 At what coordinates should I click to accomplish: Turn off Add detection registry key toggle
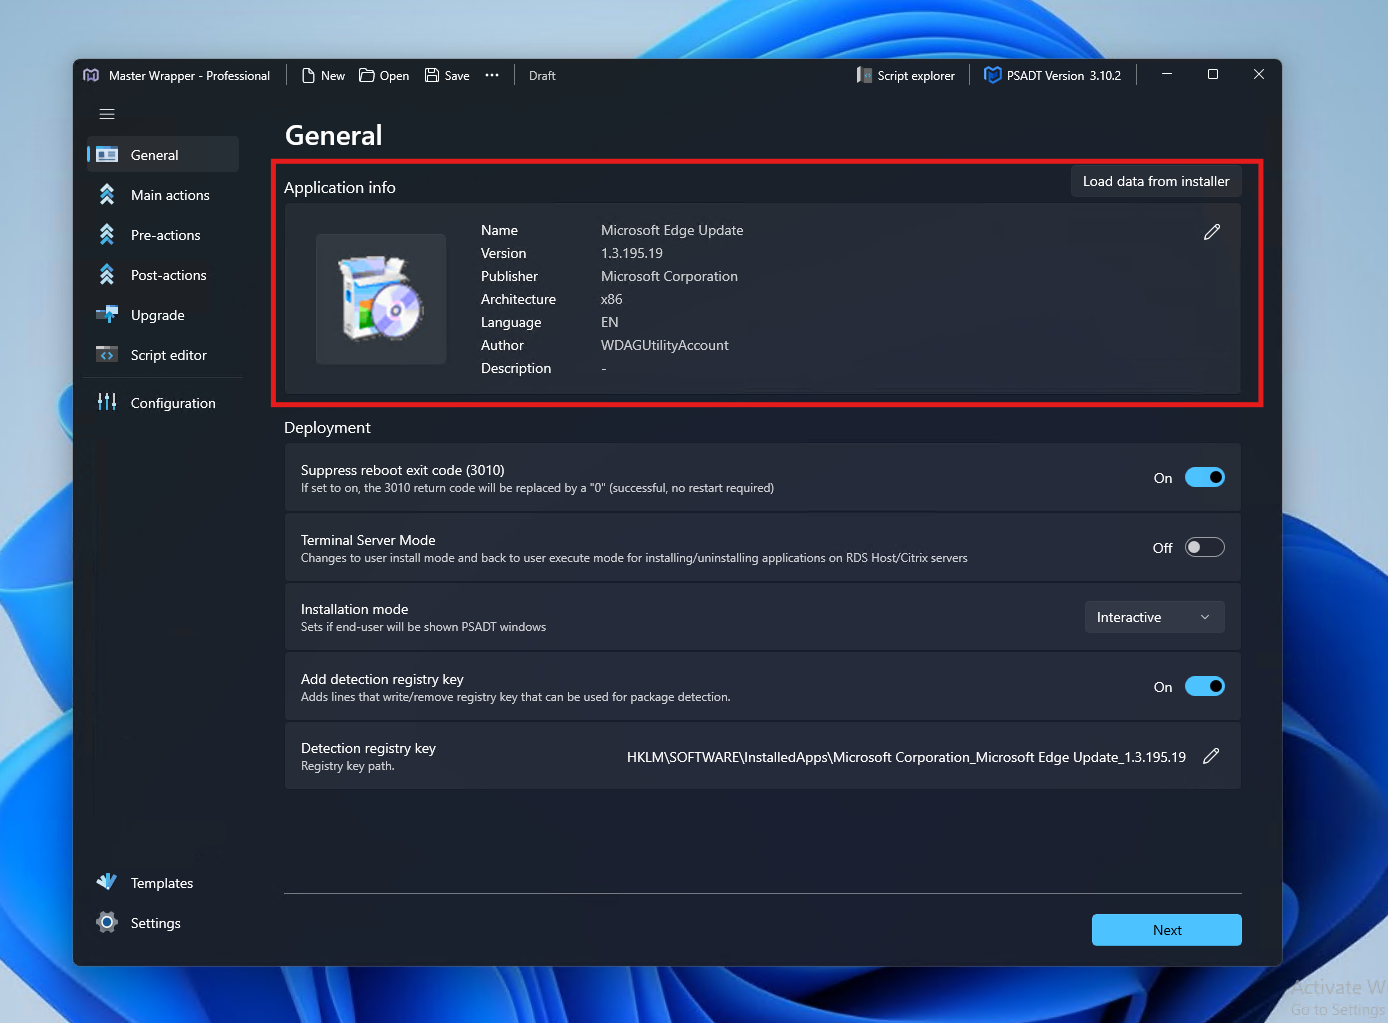pos(1205,686)
